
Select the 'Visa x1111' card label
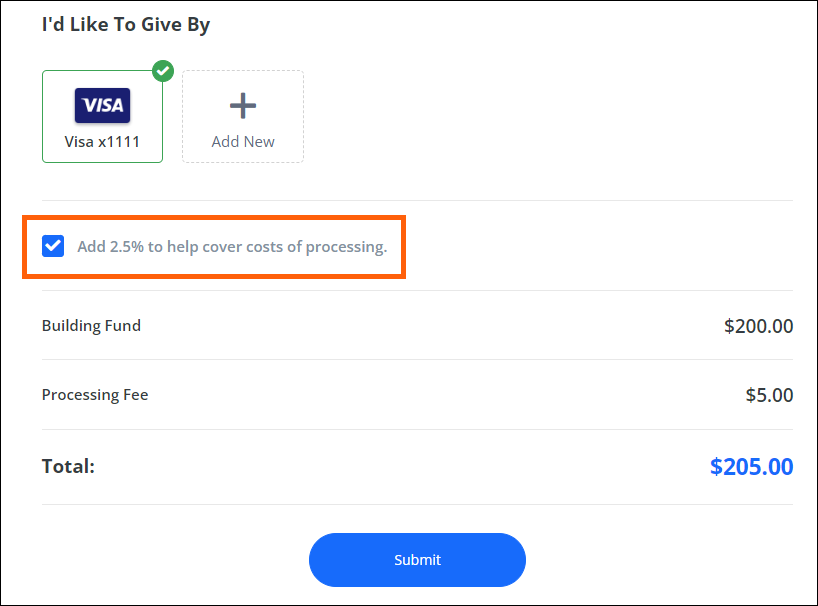(x=102, y=142)
